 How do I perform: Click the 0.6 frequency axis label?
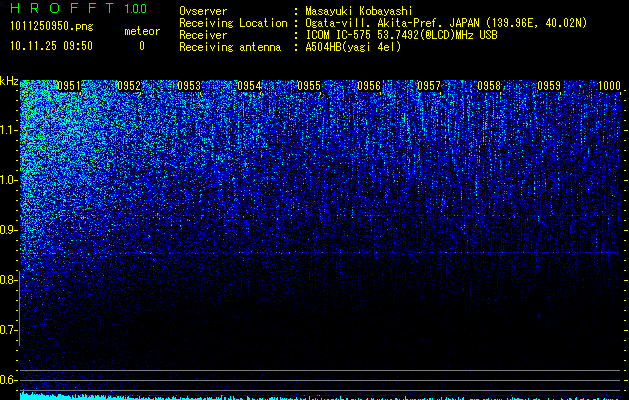pyautogui.click(x=9, y=380)
